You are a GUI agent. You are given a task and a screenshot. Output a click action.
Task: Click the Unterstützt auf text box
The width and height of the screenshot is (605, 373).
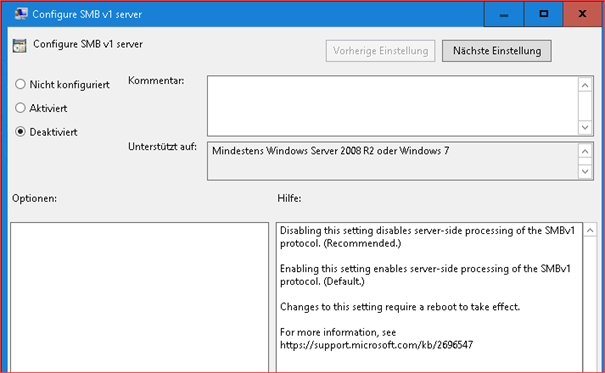393,161
